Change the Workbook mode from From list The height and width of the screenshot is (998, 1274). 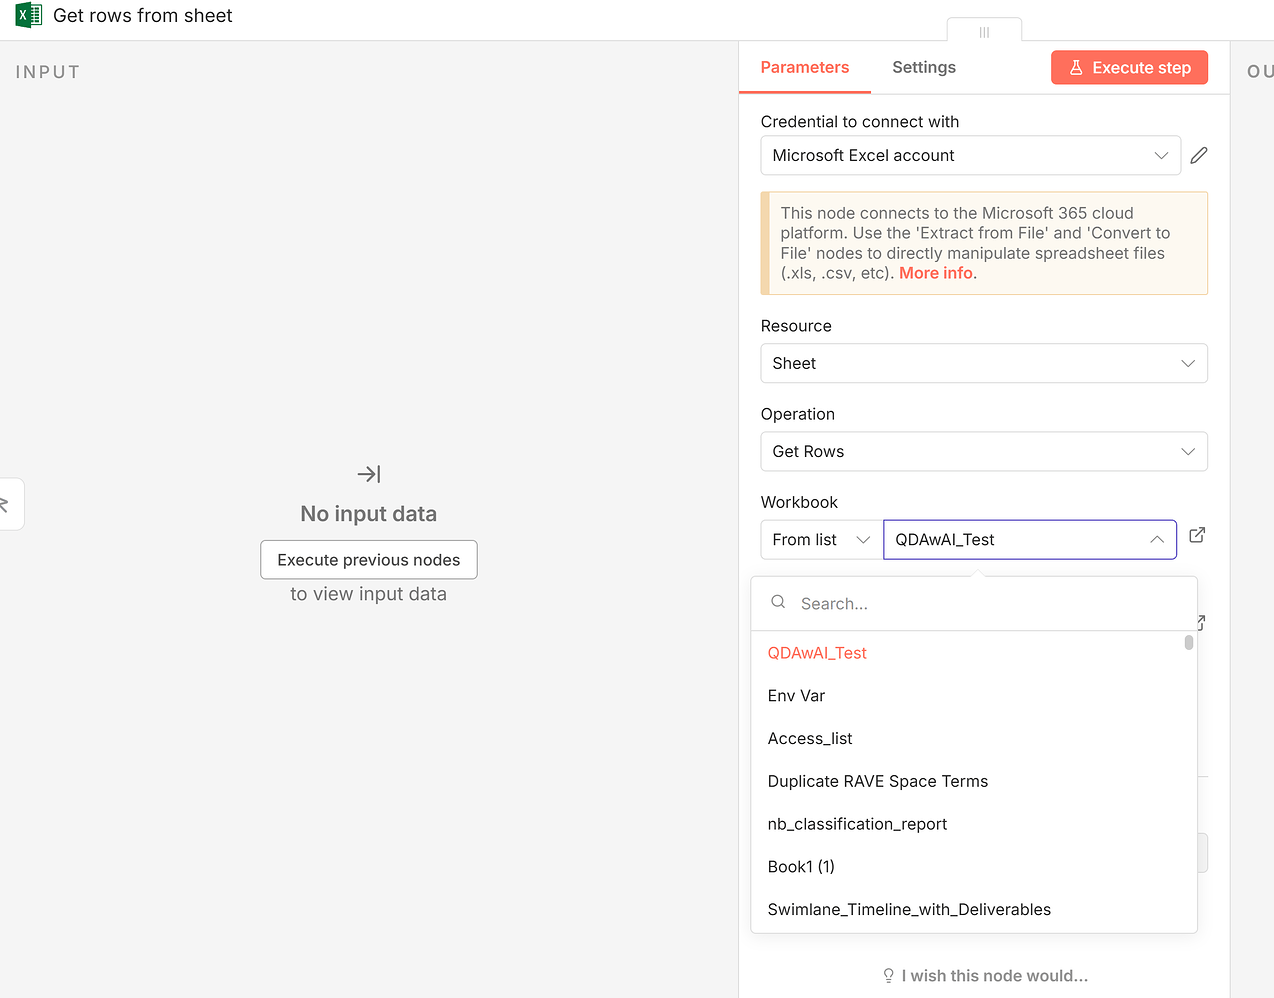point(821,540)
